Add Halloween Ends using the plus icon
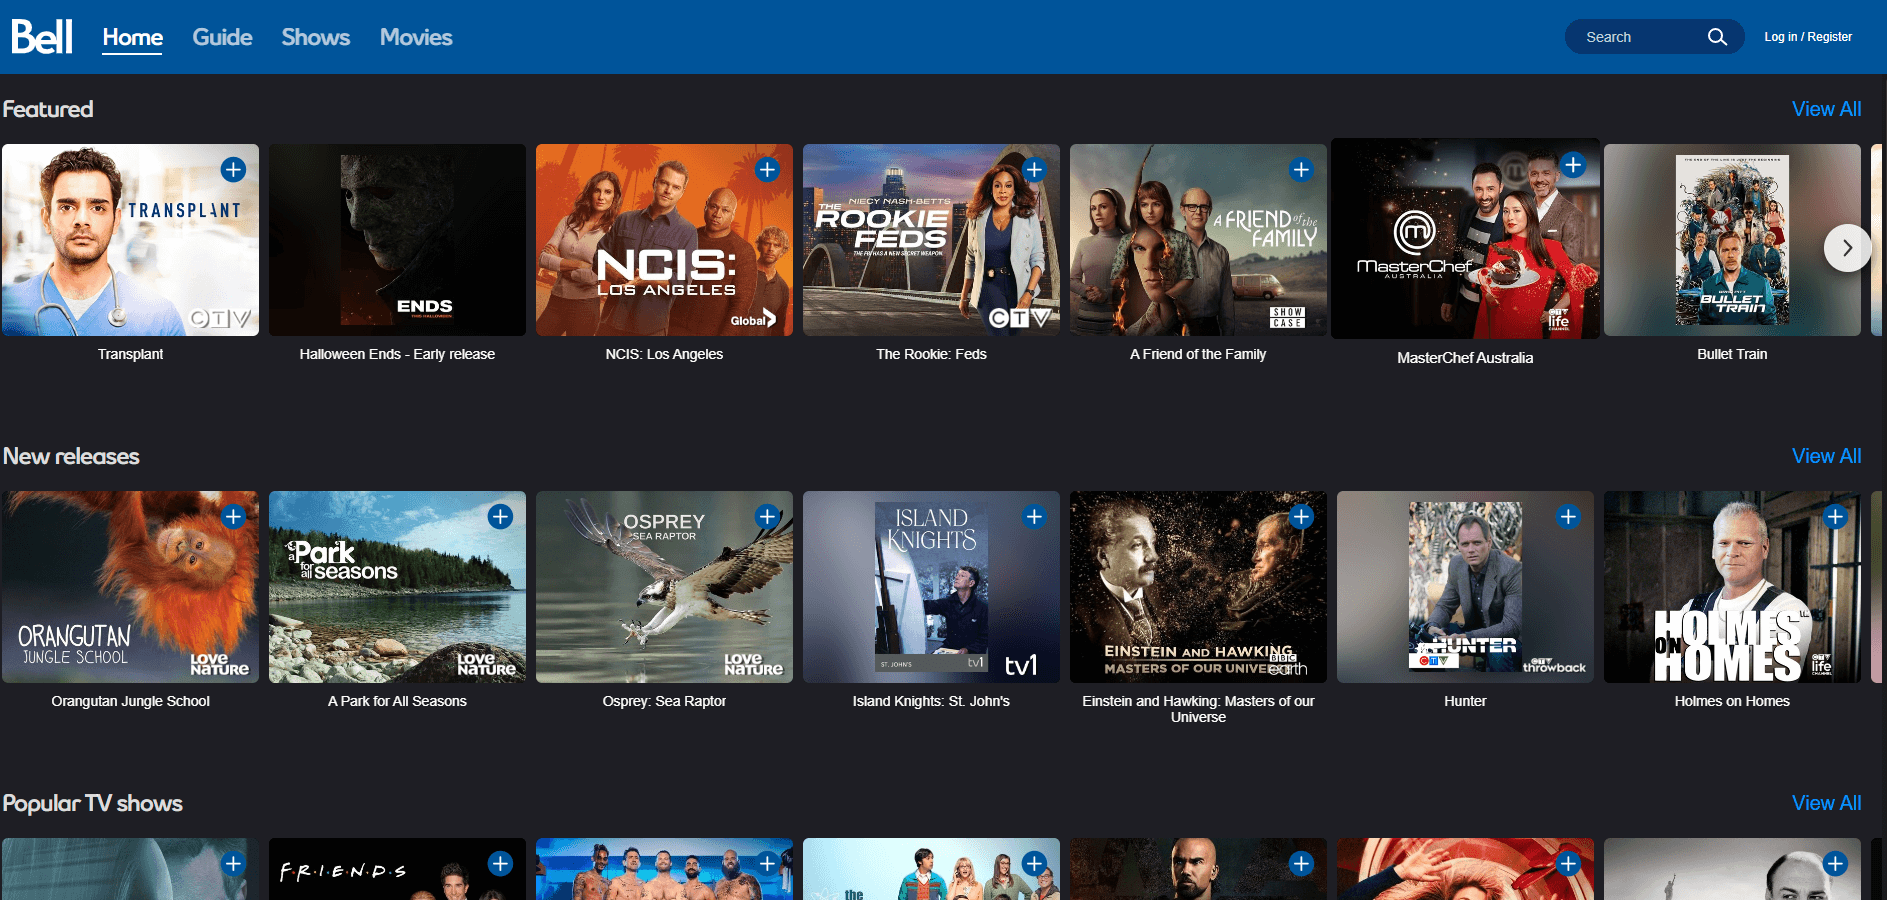Viewport: 1887px width, 900px height. click(500, 169)
